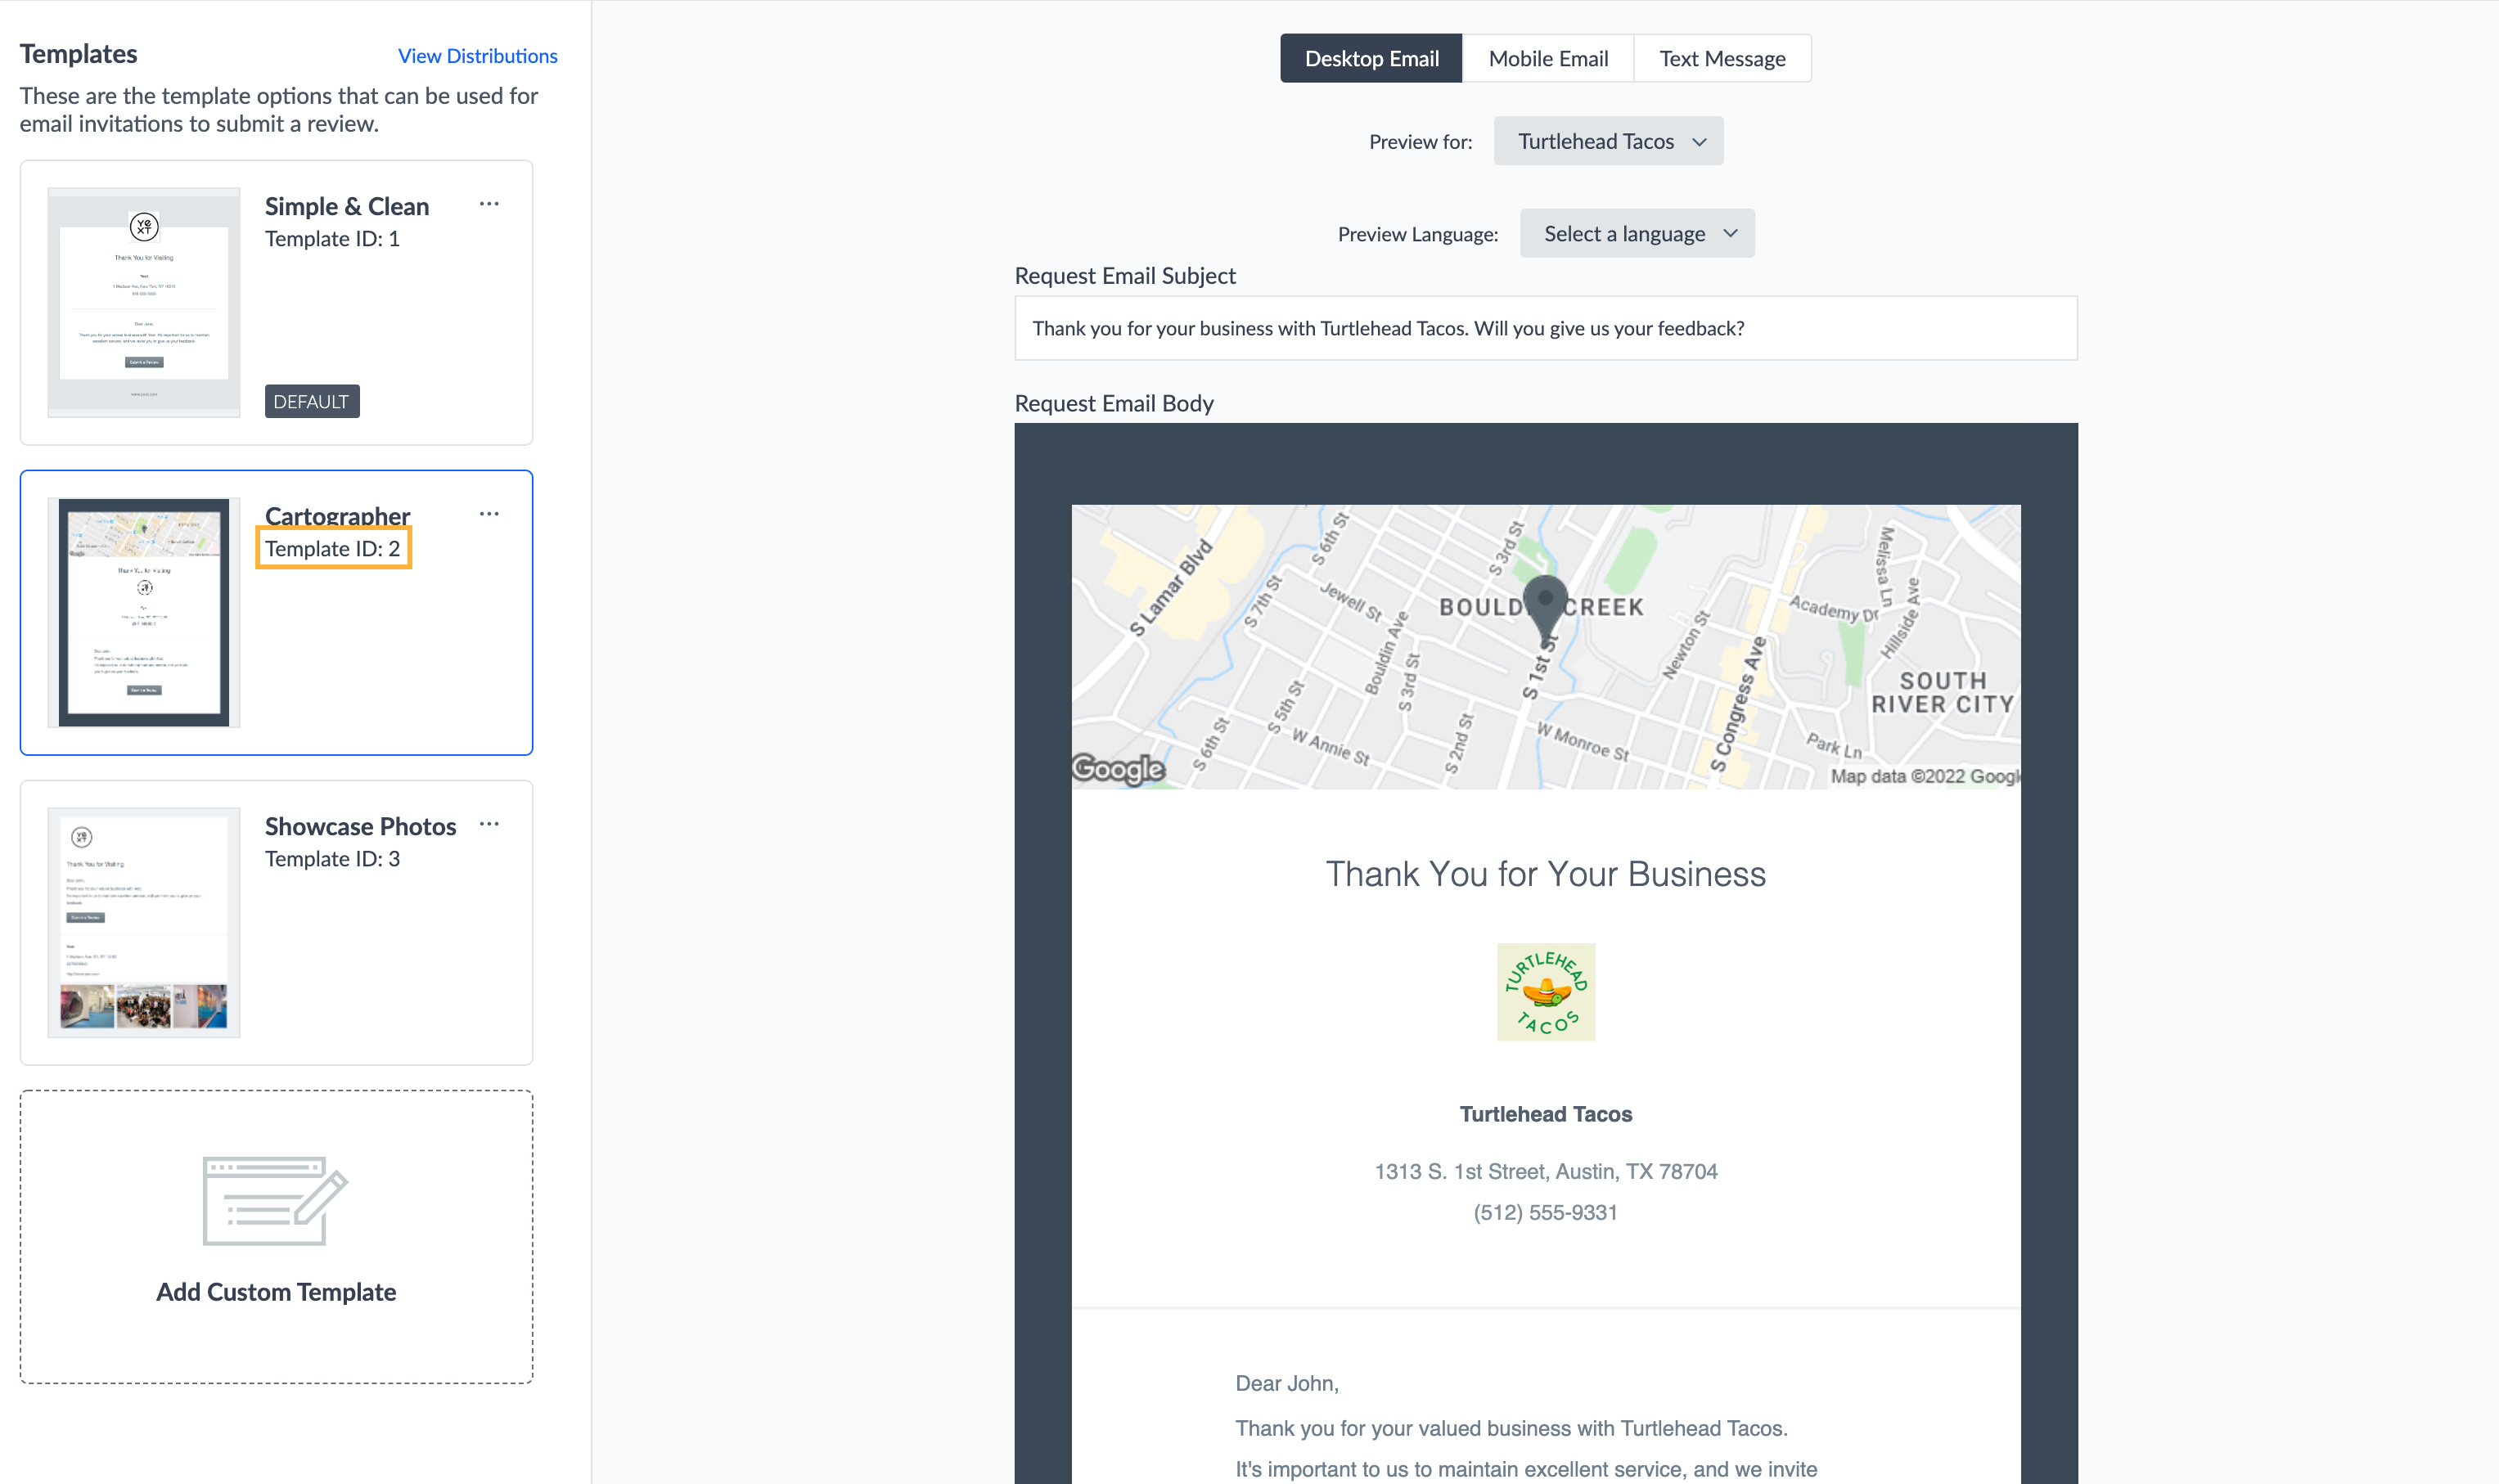Click the View Distributions link
This screenshot has height=1484, width=2499.
(x=478, y=56)
